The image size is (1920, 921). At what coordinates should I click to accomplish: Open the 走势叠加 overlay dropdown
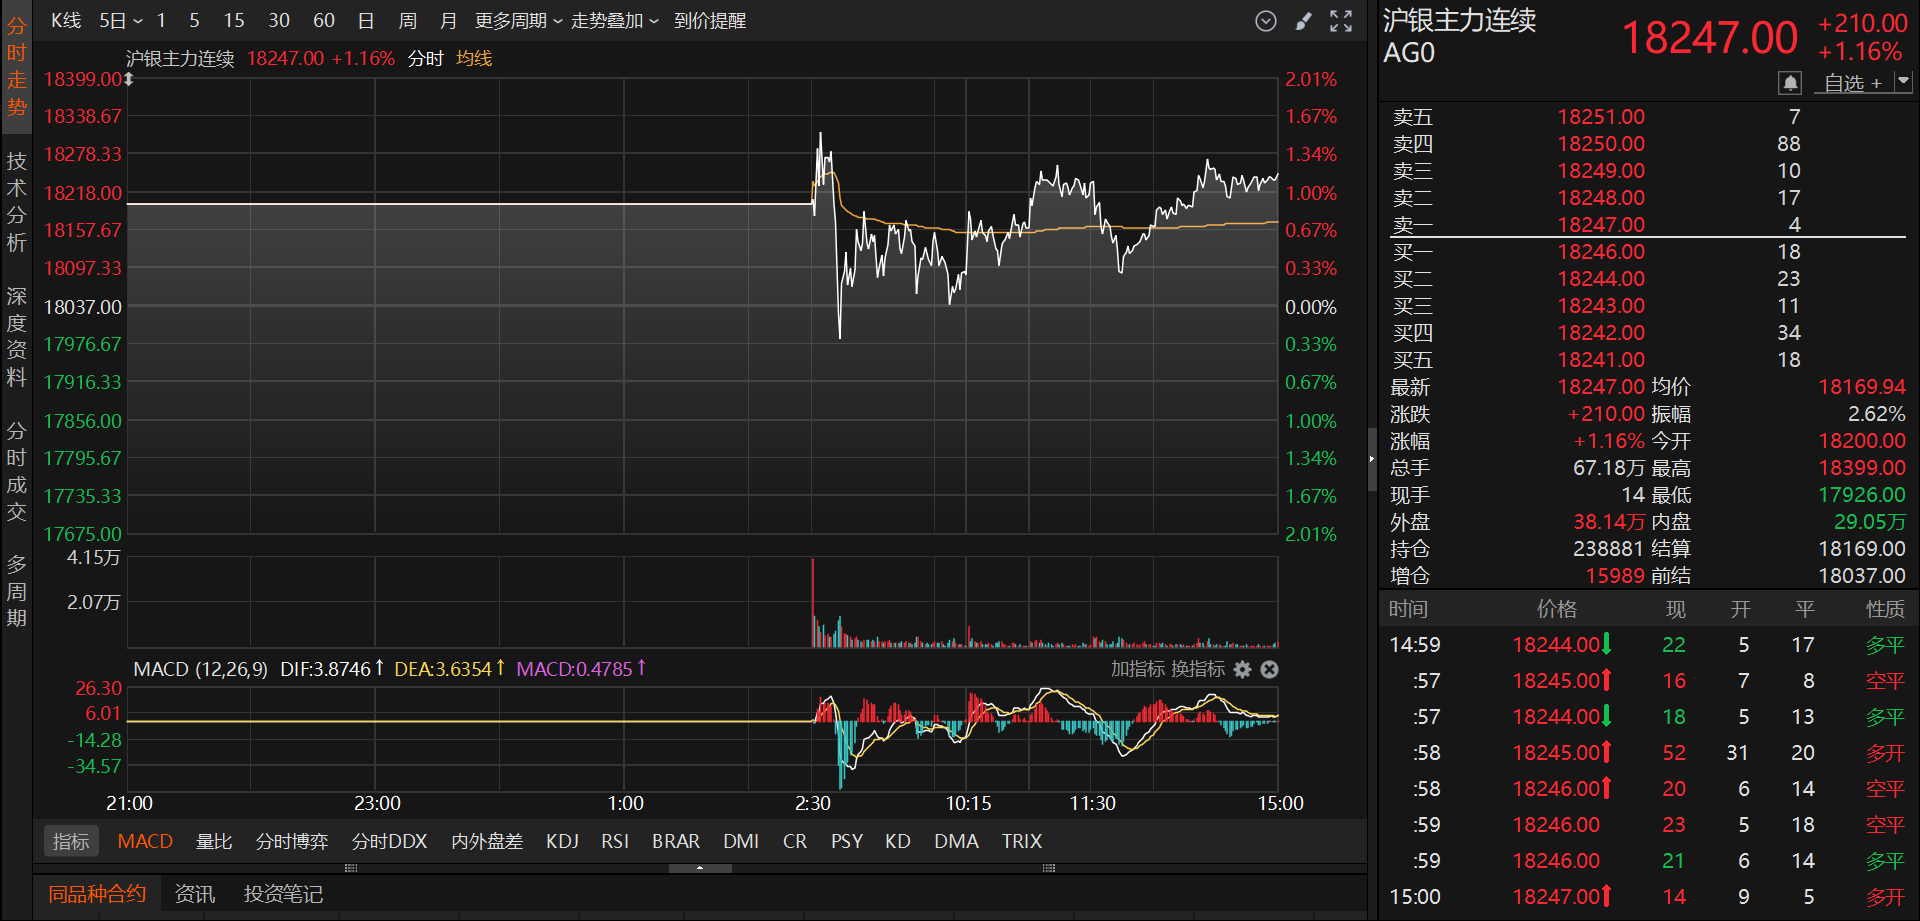(x=614, y=21)
